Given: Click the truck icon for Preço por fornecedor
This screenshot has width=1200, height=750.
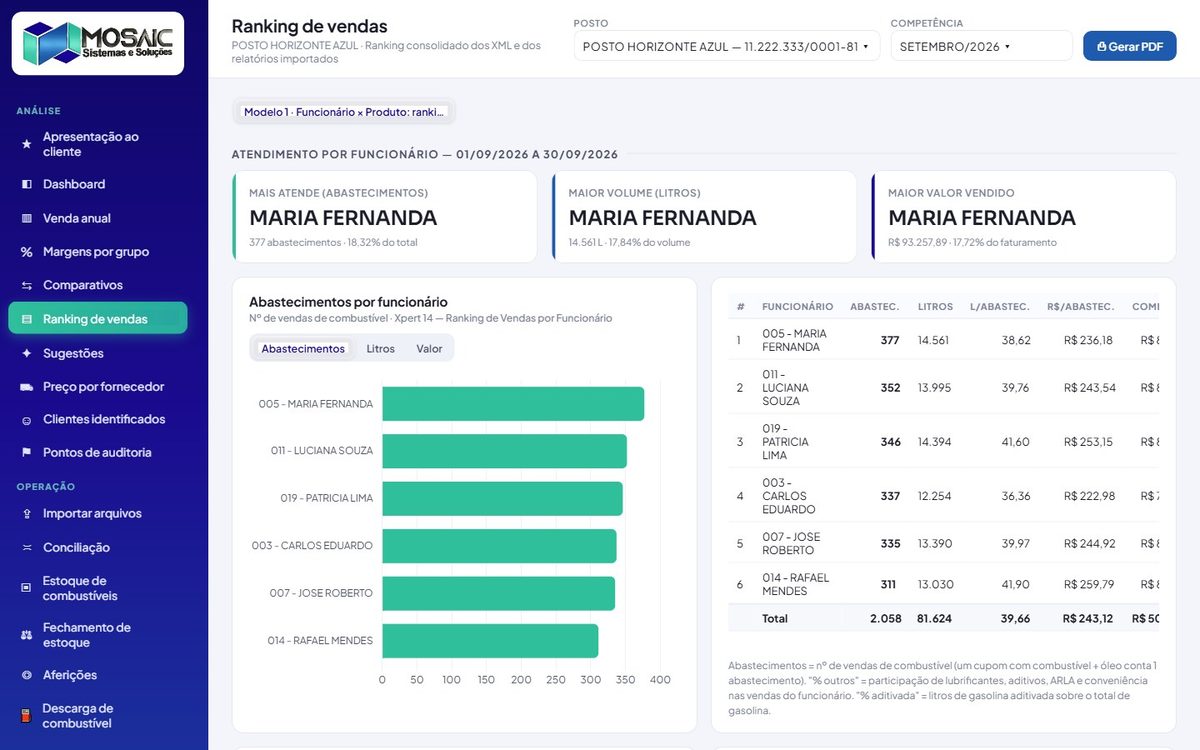Looking at the screenshot, I should tap(27, 386).
